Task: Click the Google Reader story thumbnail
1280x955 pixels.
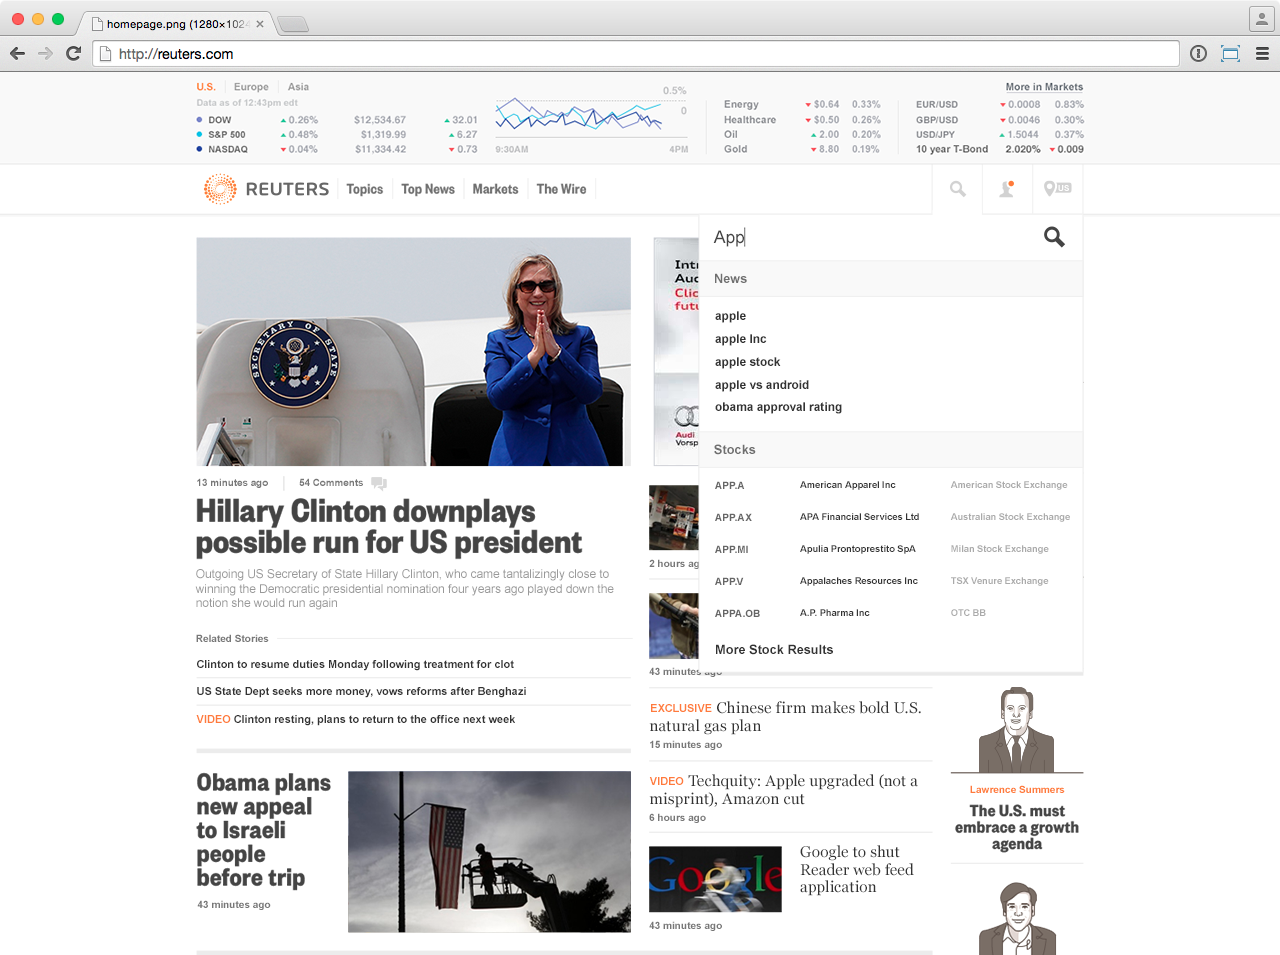Action: (715, 878)
